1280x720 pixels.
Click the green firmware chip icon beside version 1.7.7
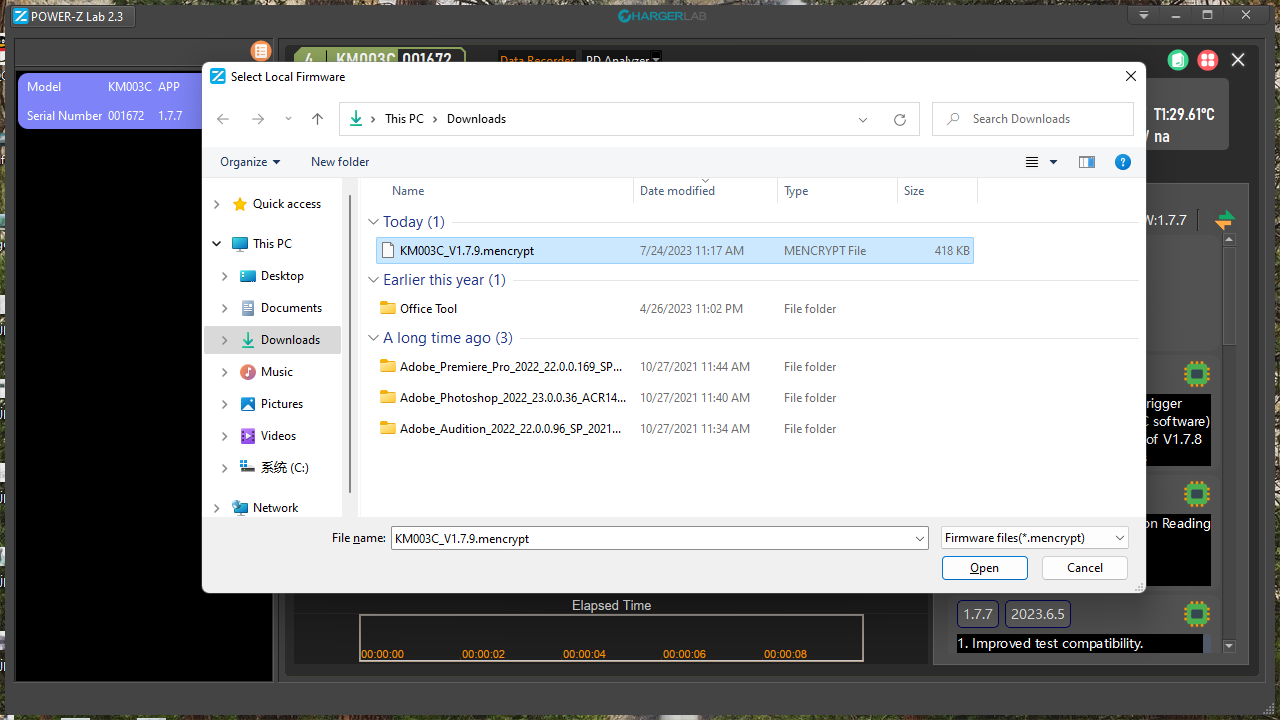(x=1196, y=613)
